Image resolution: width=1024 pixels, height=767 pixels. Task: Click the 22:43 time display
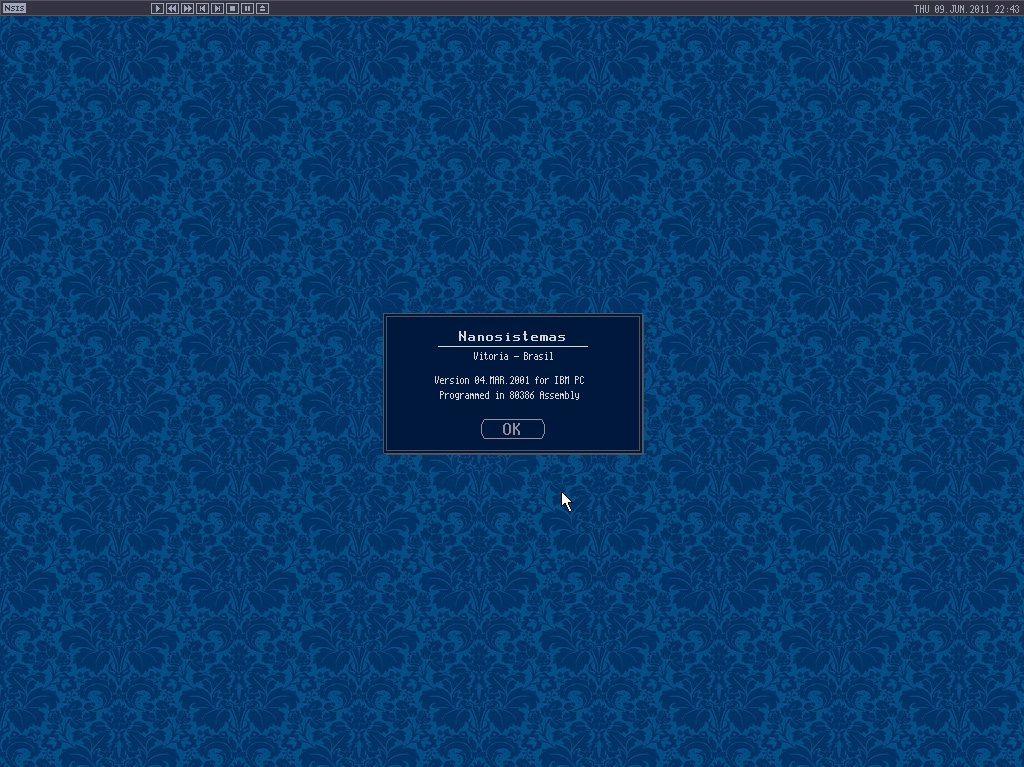point(1006,9)
